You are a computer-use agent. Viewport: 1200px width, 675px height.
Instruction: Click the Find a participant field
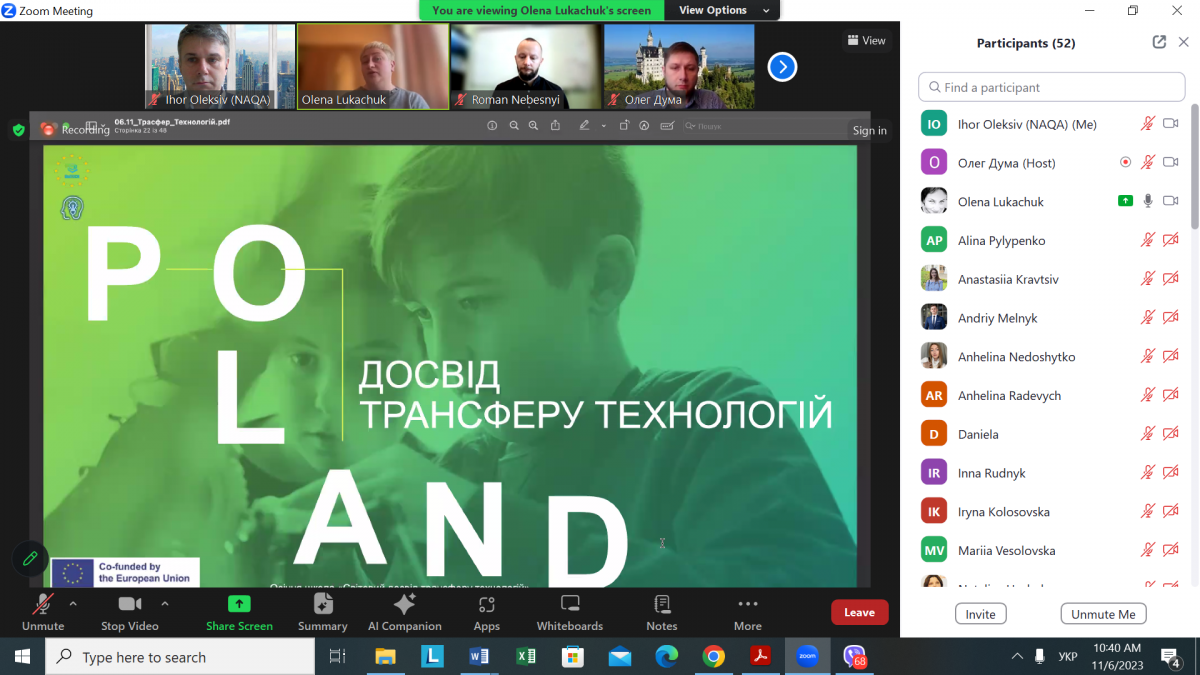coord(1050,87)
